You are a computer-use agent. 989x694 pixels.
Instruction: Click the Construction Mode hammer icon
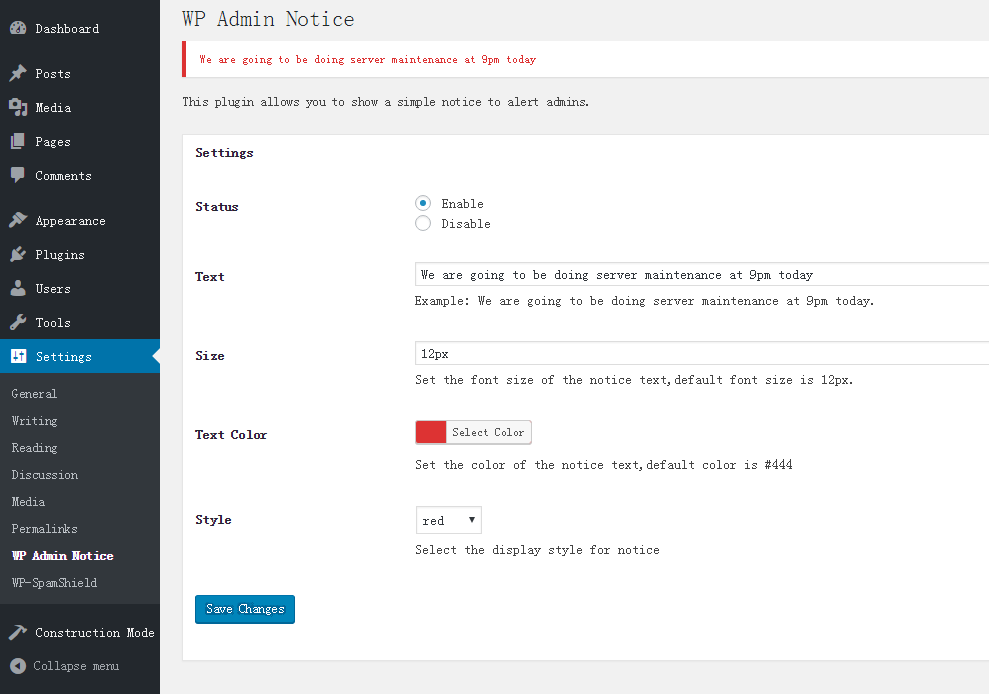(x=18, y=632)
